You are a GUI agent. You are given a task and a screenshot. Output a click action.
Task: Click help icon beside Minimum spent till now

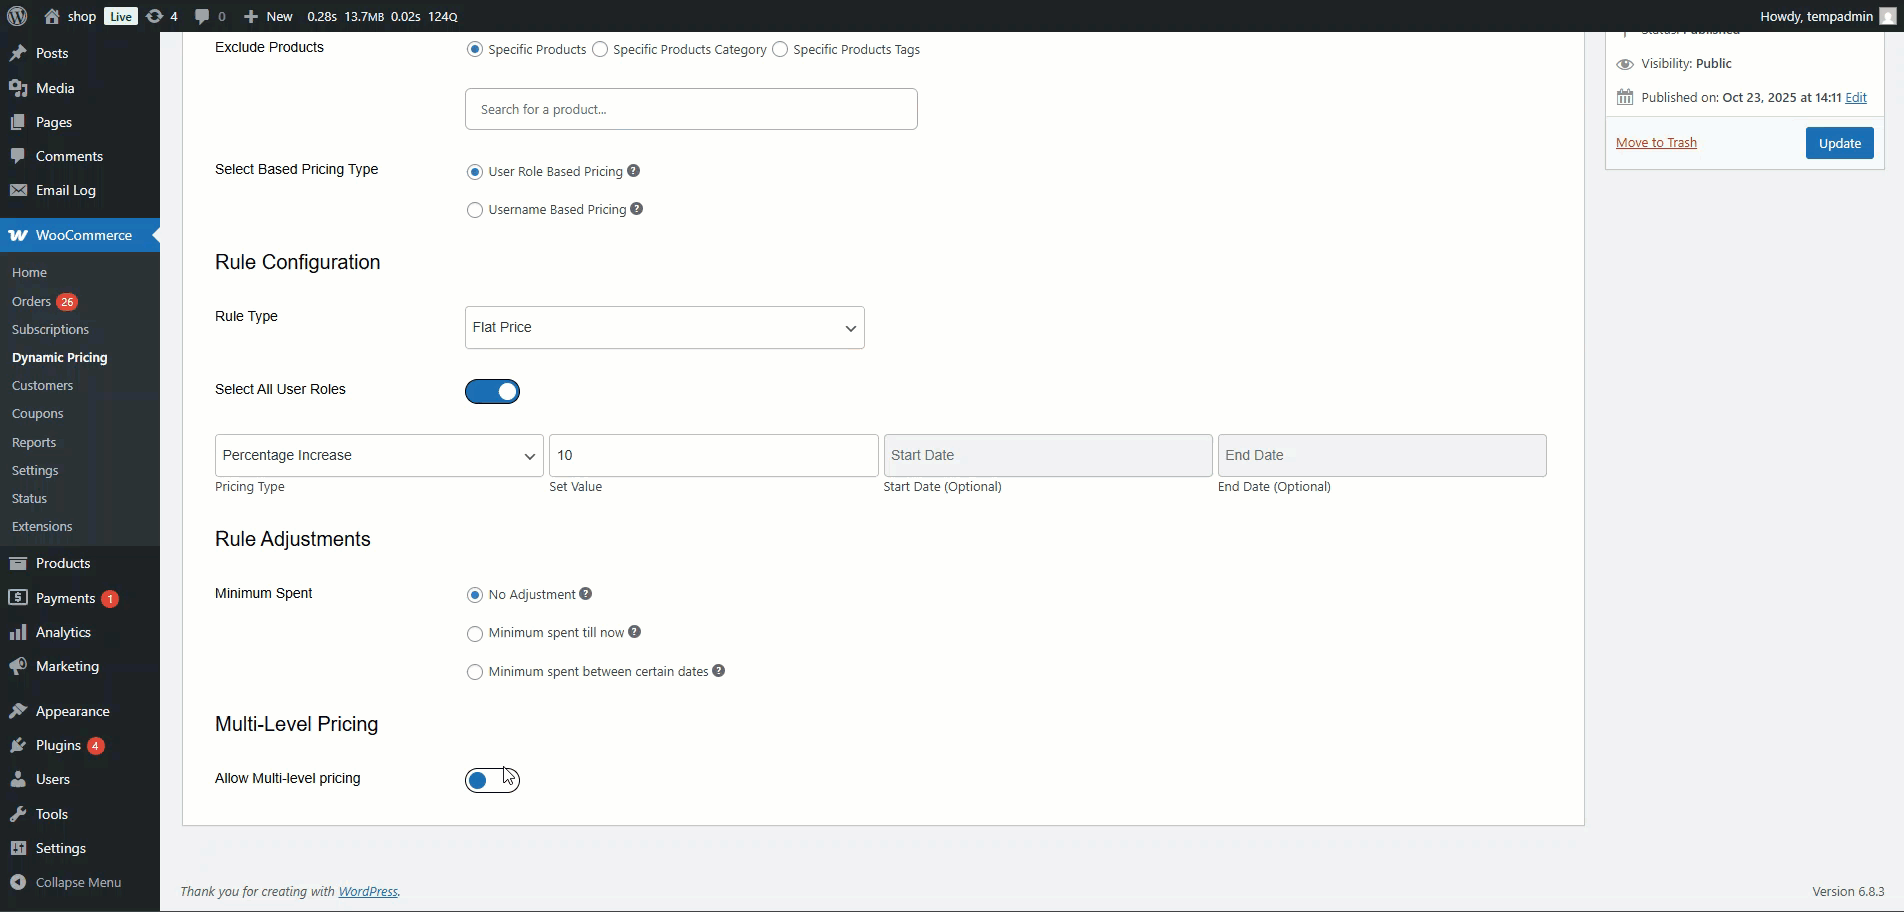[635, 632]
